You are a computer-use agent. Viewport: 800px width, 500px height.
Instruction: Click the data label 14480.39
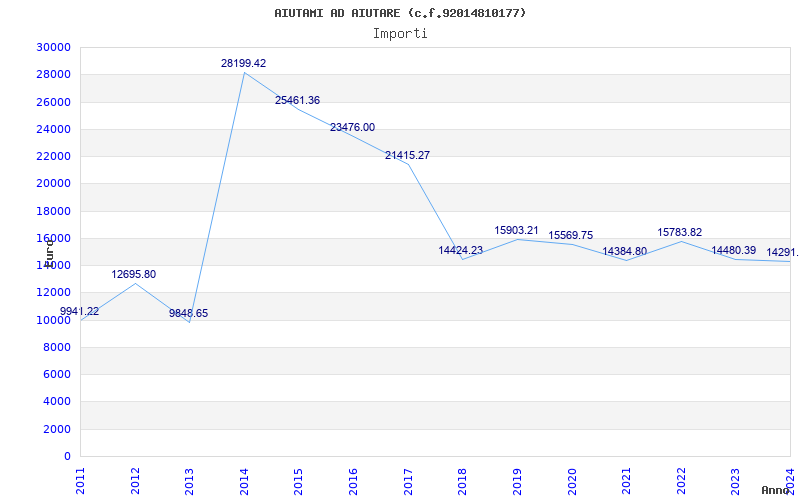[734, 251]
